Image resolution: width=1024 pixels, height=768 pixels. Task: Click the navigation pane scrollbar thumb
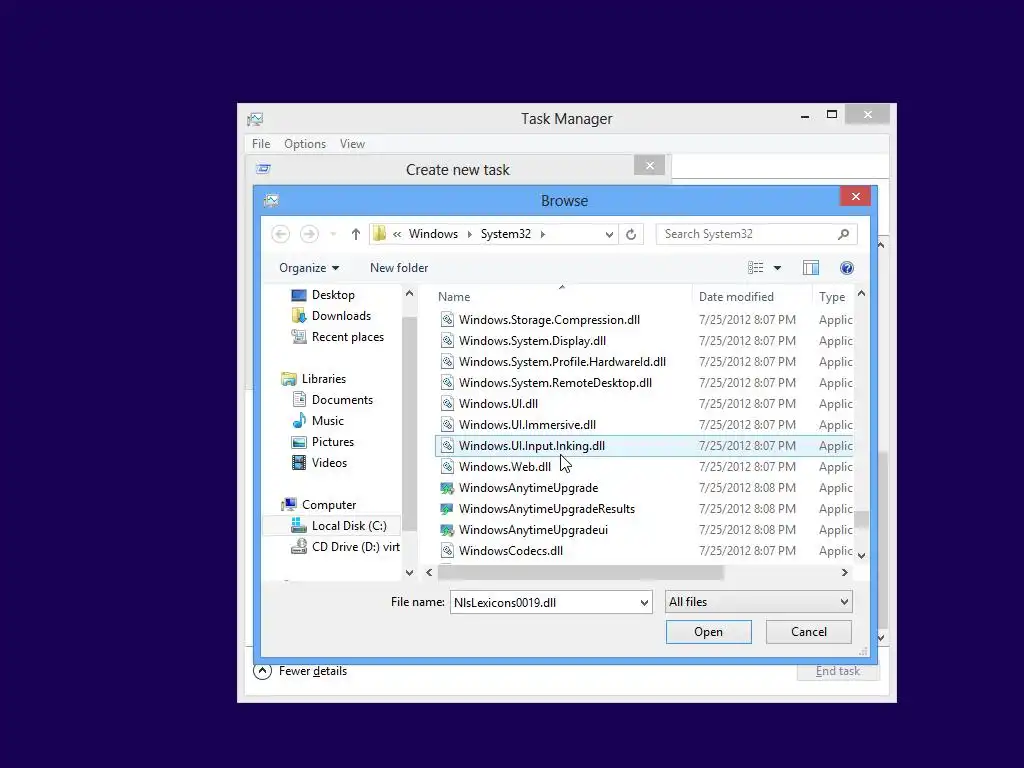click(x=409, y=423)
